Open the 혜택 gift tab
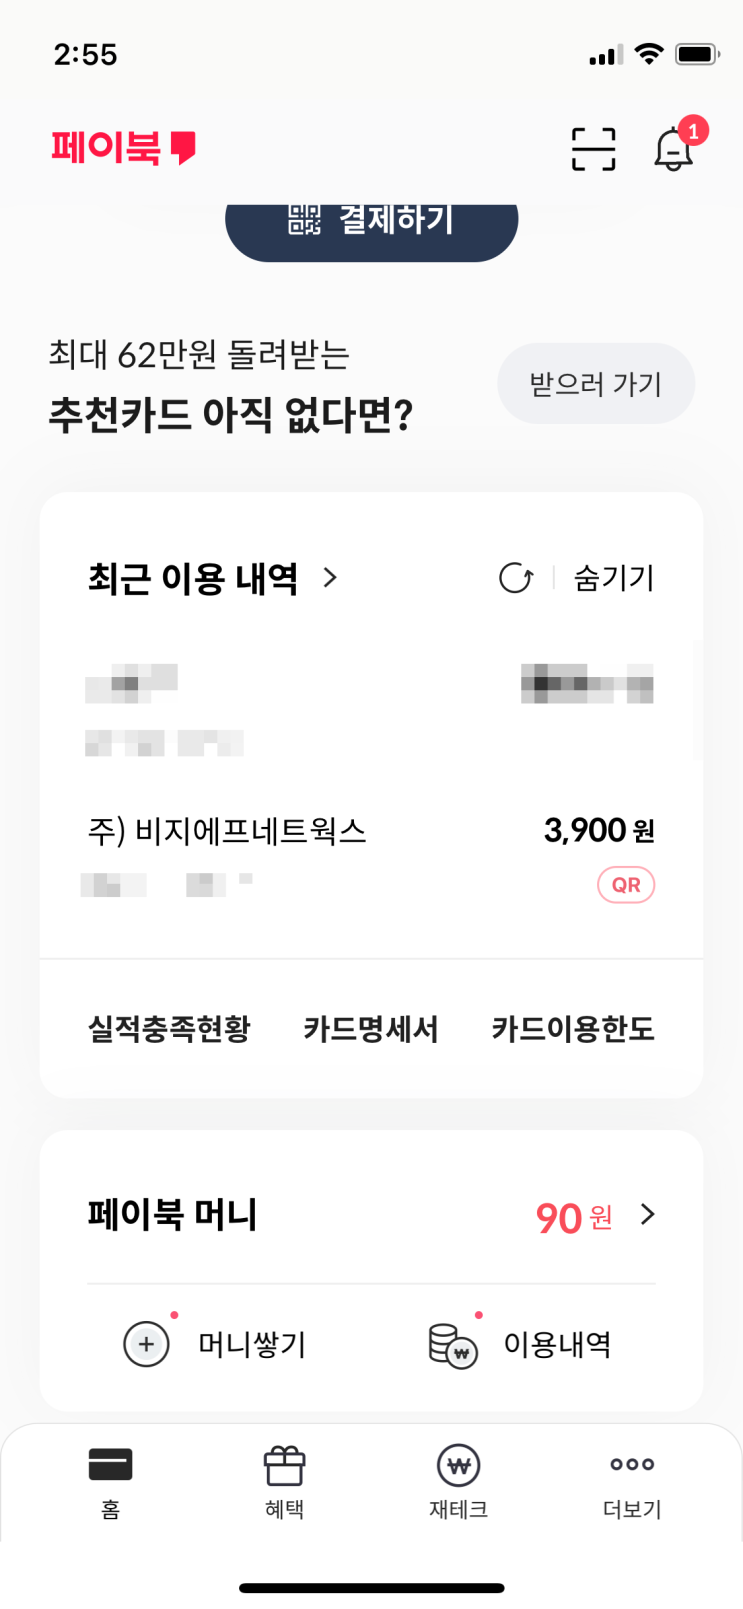The width and height of the screenshot is (743, 1609). (285, 1482)
